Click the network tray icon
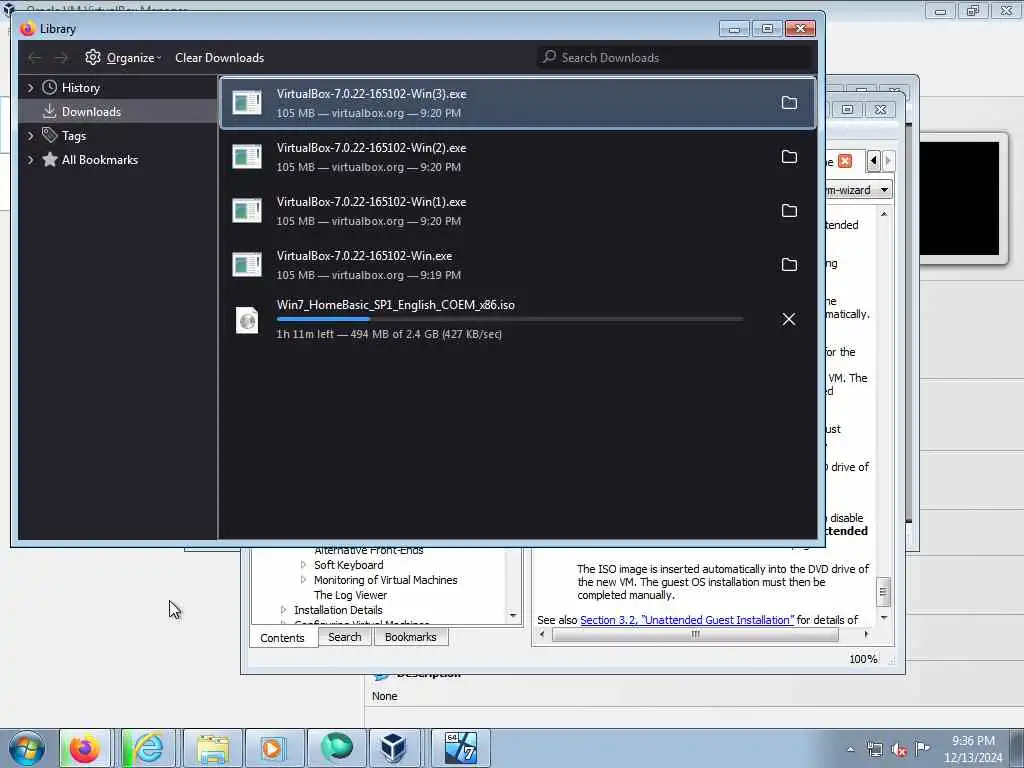This screenshot has width=1024, height=768. click(875, 750)
